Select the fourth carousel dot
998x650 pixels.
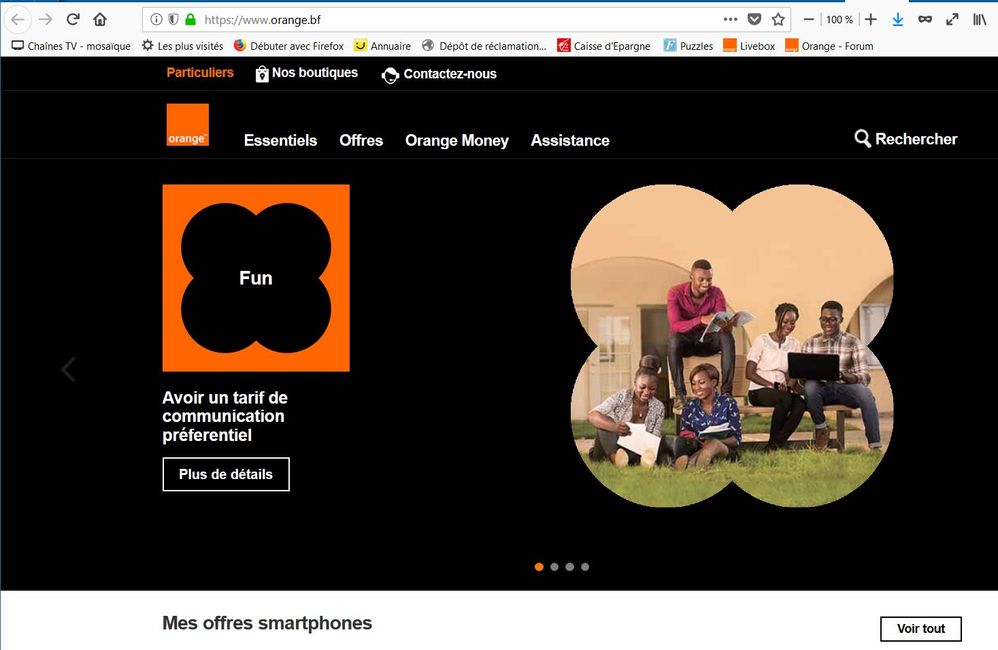click(x=585, y=567)
